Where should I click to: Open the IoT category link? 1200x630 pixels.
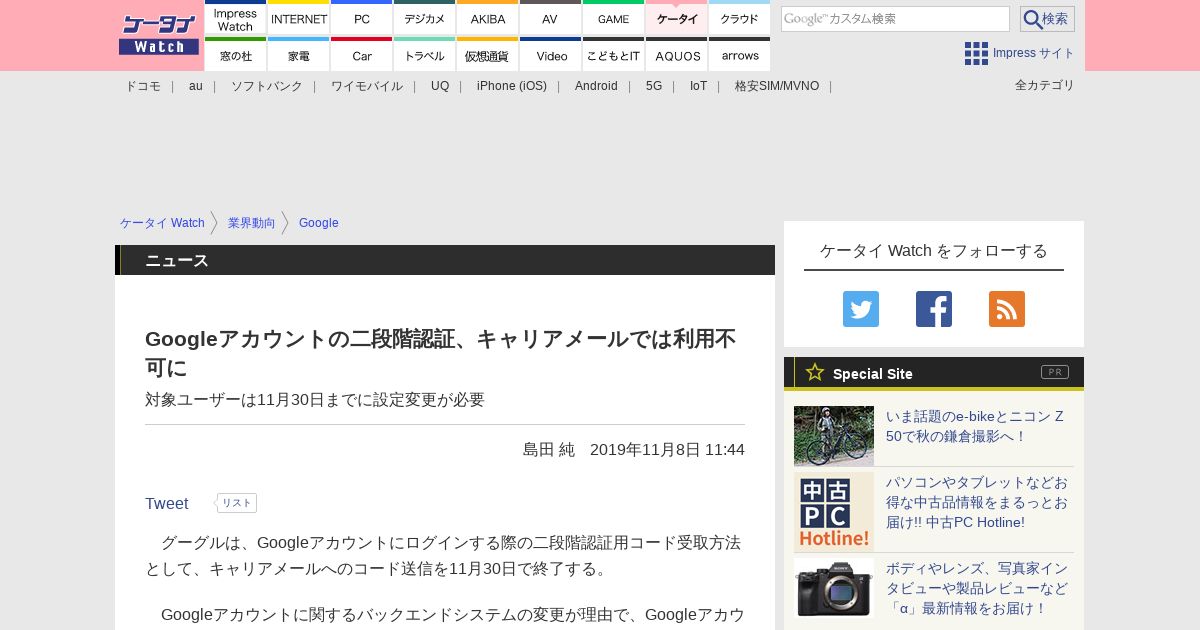(698, 86)
